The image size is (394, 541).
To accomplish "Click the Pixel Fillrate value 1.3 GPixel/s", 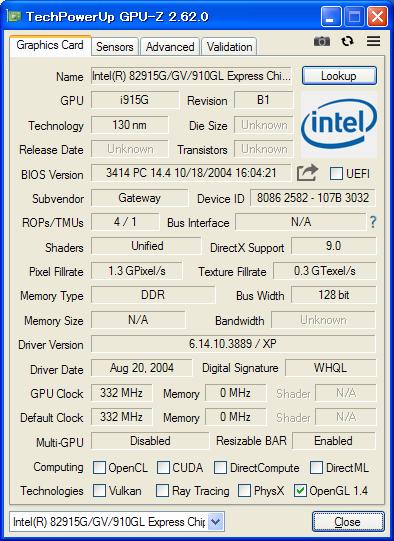I will (x=137, y=271).
